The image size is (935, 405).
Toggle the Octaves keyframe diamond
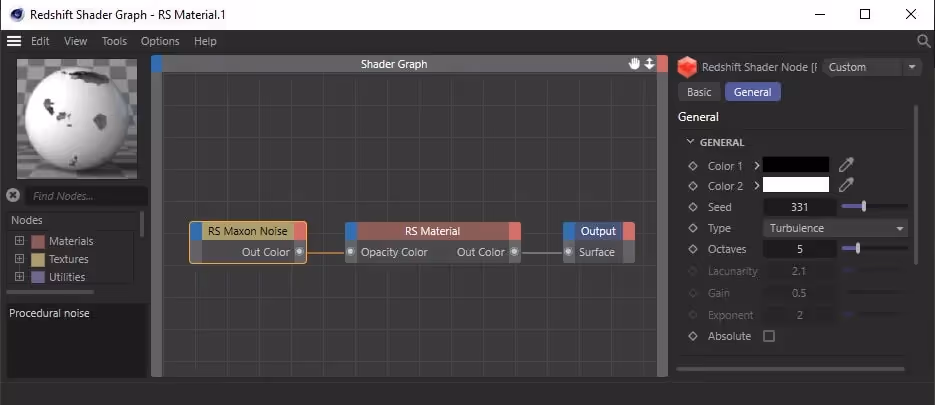pos(693,249)
